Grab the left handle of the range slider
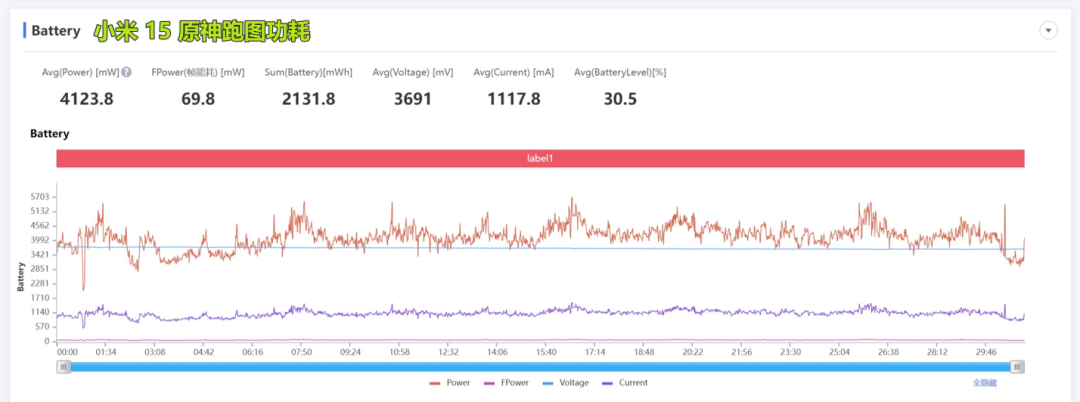The height and width of the screenshot is (402, 1080). coord(64,367)
